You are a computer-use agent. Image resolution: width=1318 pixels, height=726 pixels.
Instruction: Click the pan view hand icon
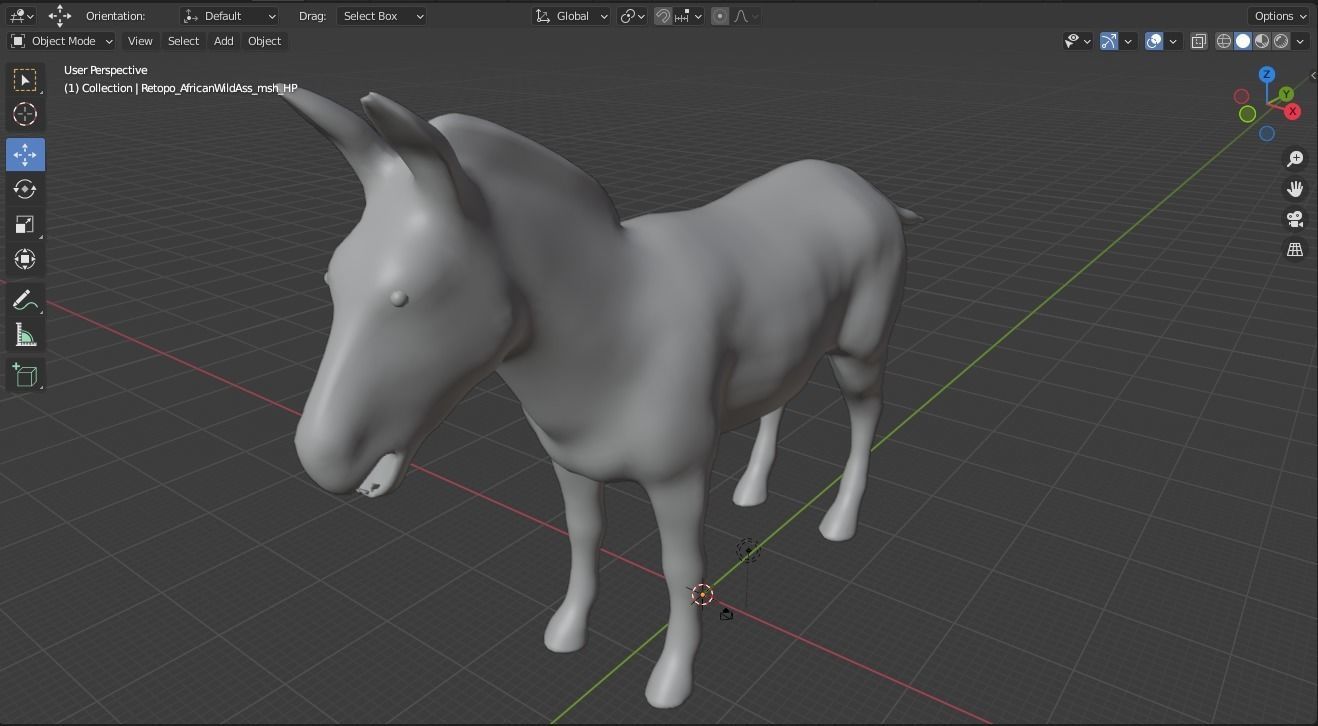point(1295,189)
